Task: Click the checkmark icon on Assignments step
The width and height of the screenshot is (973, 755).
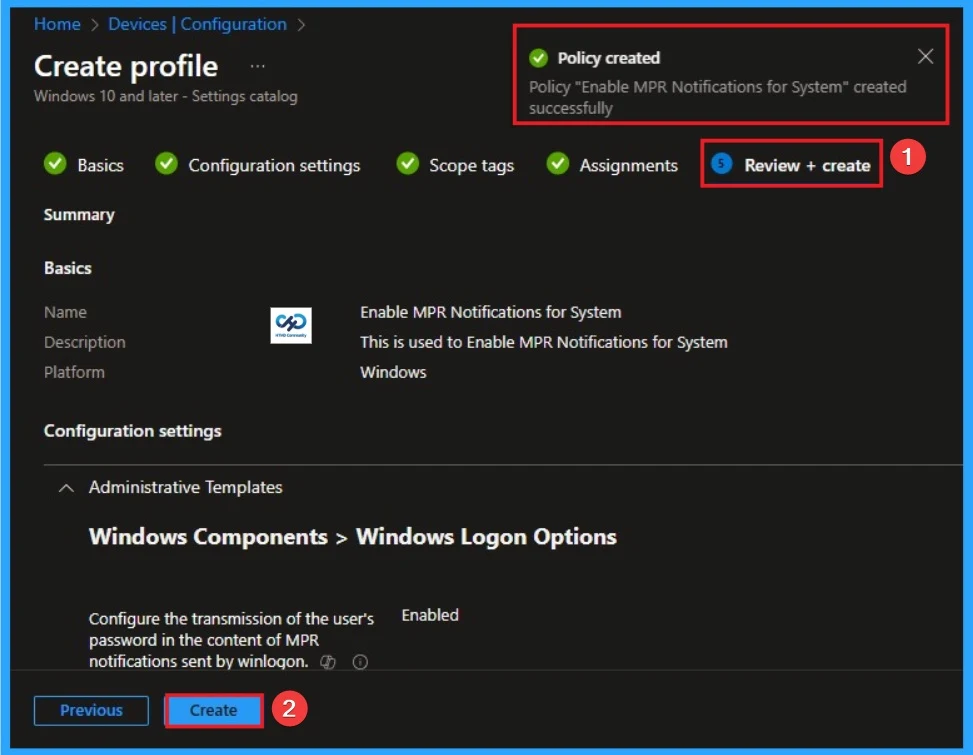Action: (x=557, y=165)
